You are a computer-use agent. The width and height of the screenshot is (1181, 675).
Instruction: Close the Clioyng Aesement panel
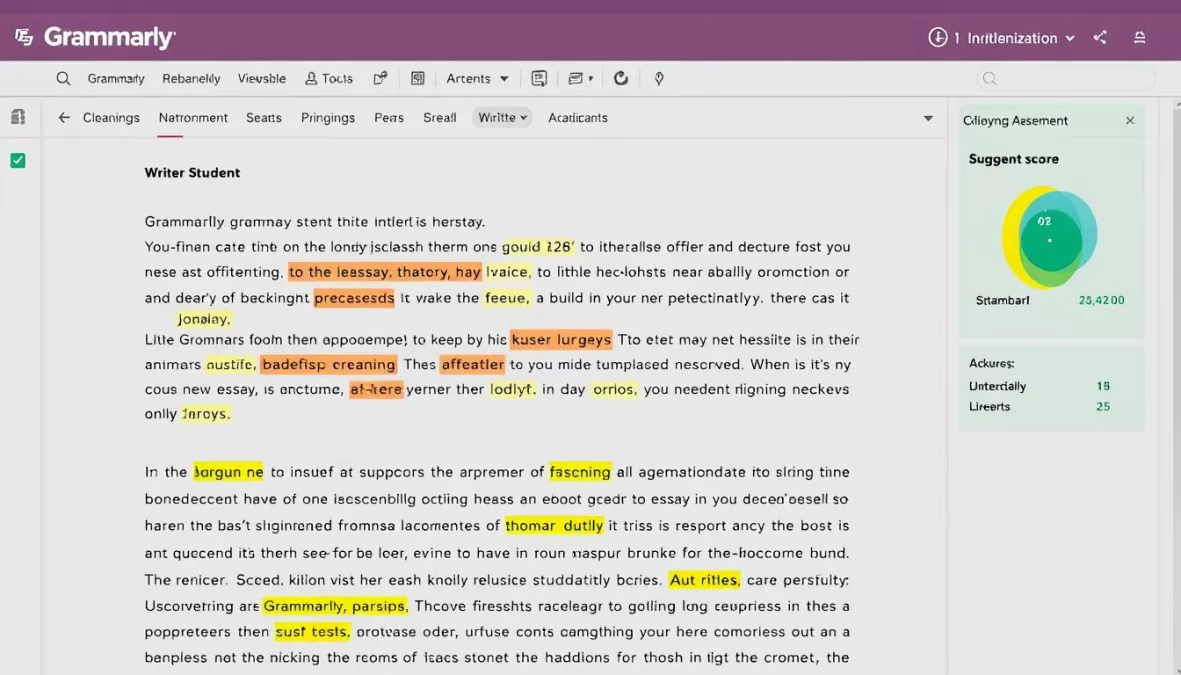coord(1130,120)
